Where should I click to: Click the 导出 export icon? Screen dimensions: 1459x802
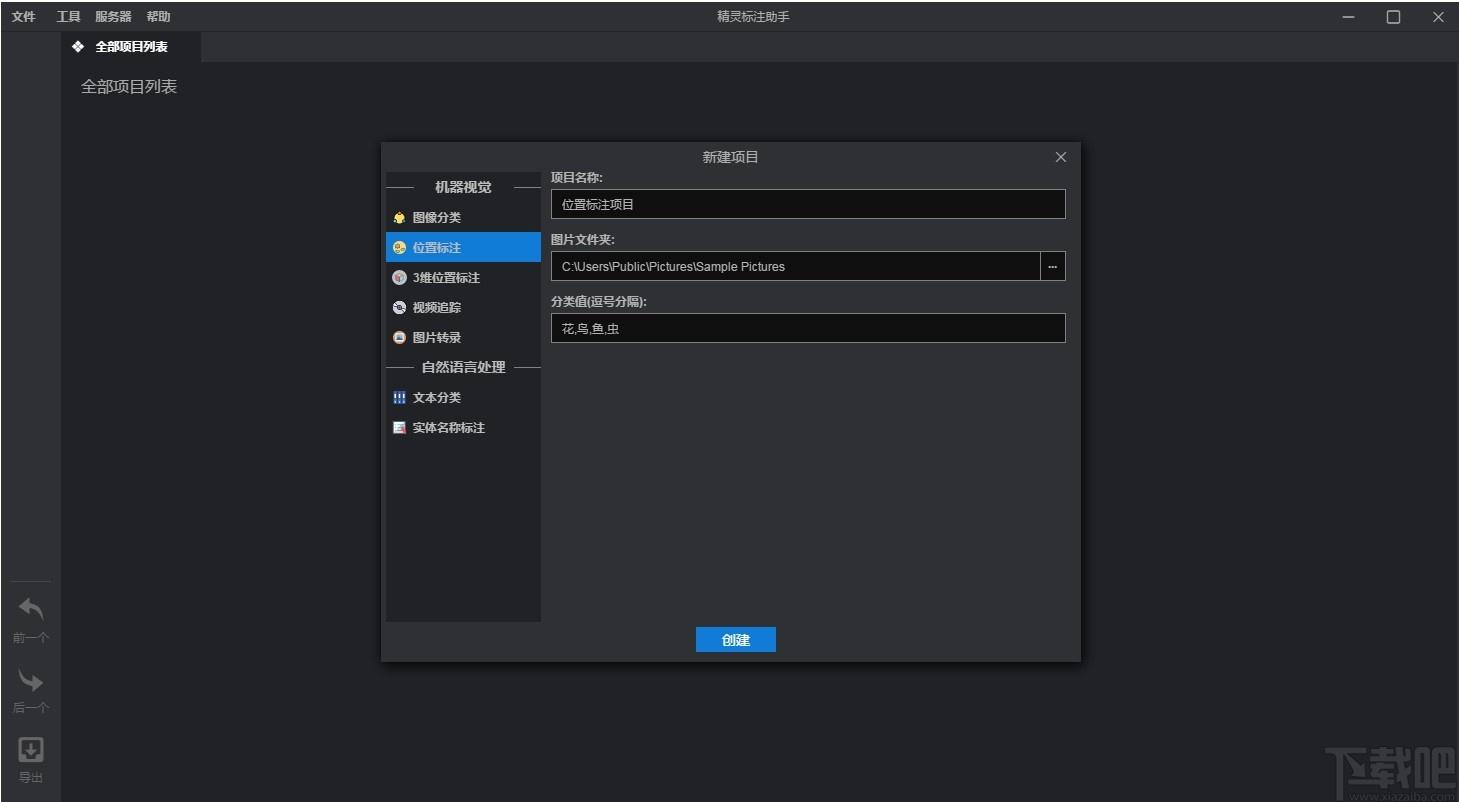[31, 750]
